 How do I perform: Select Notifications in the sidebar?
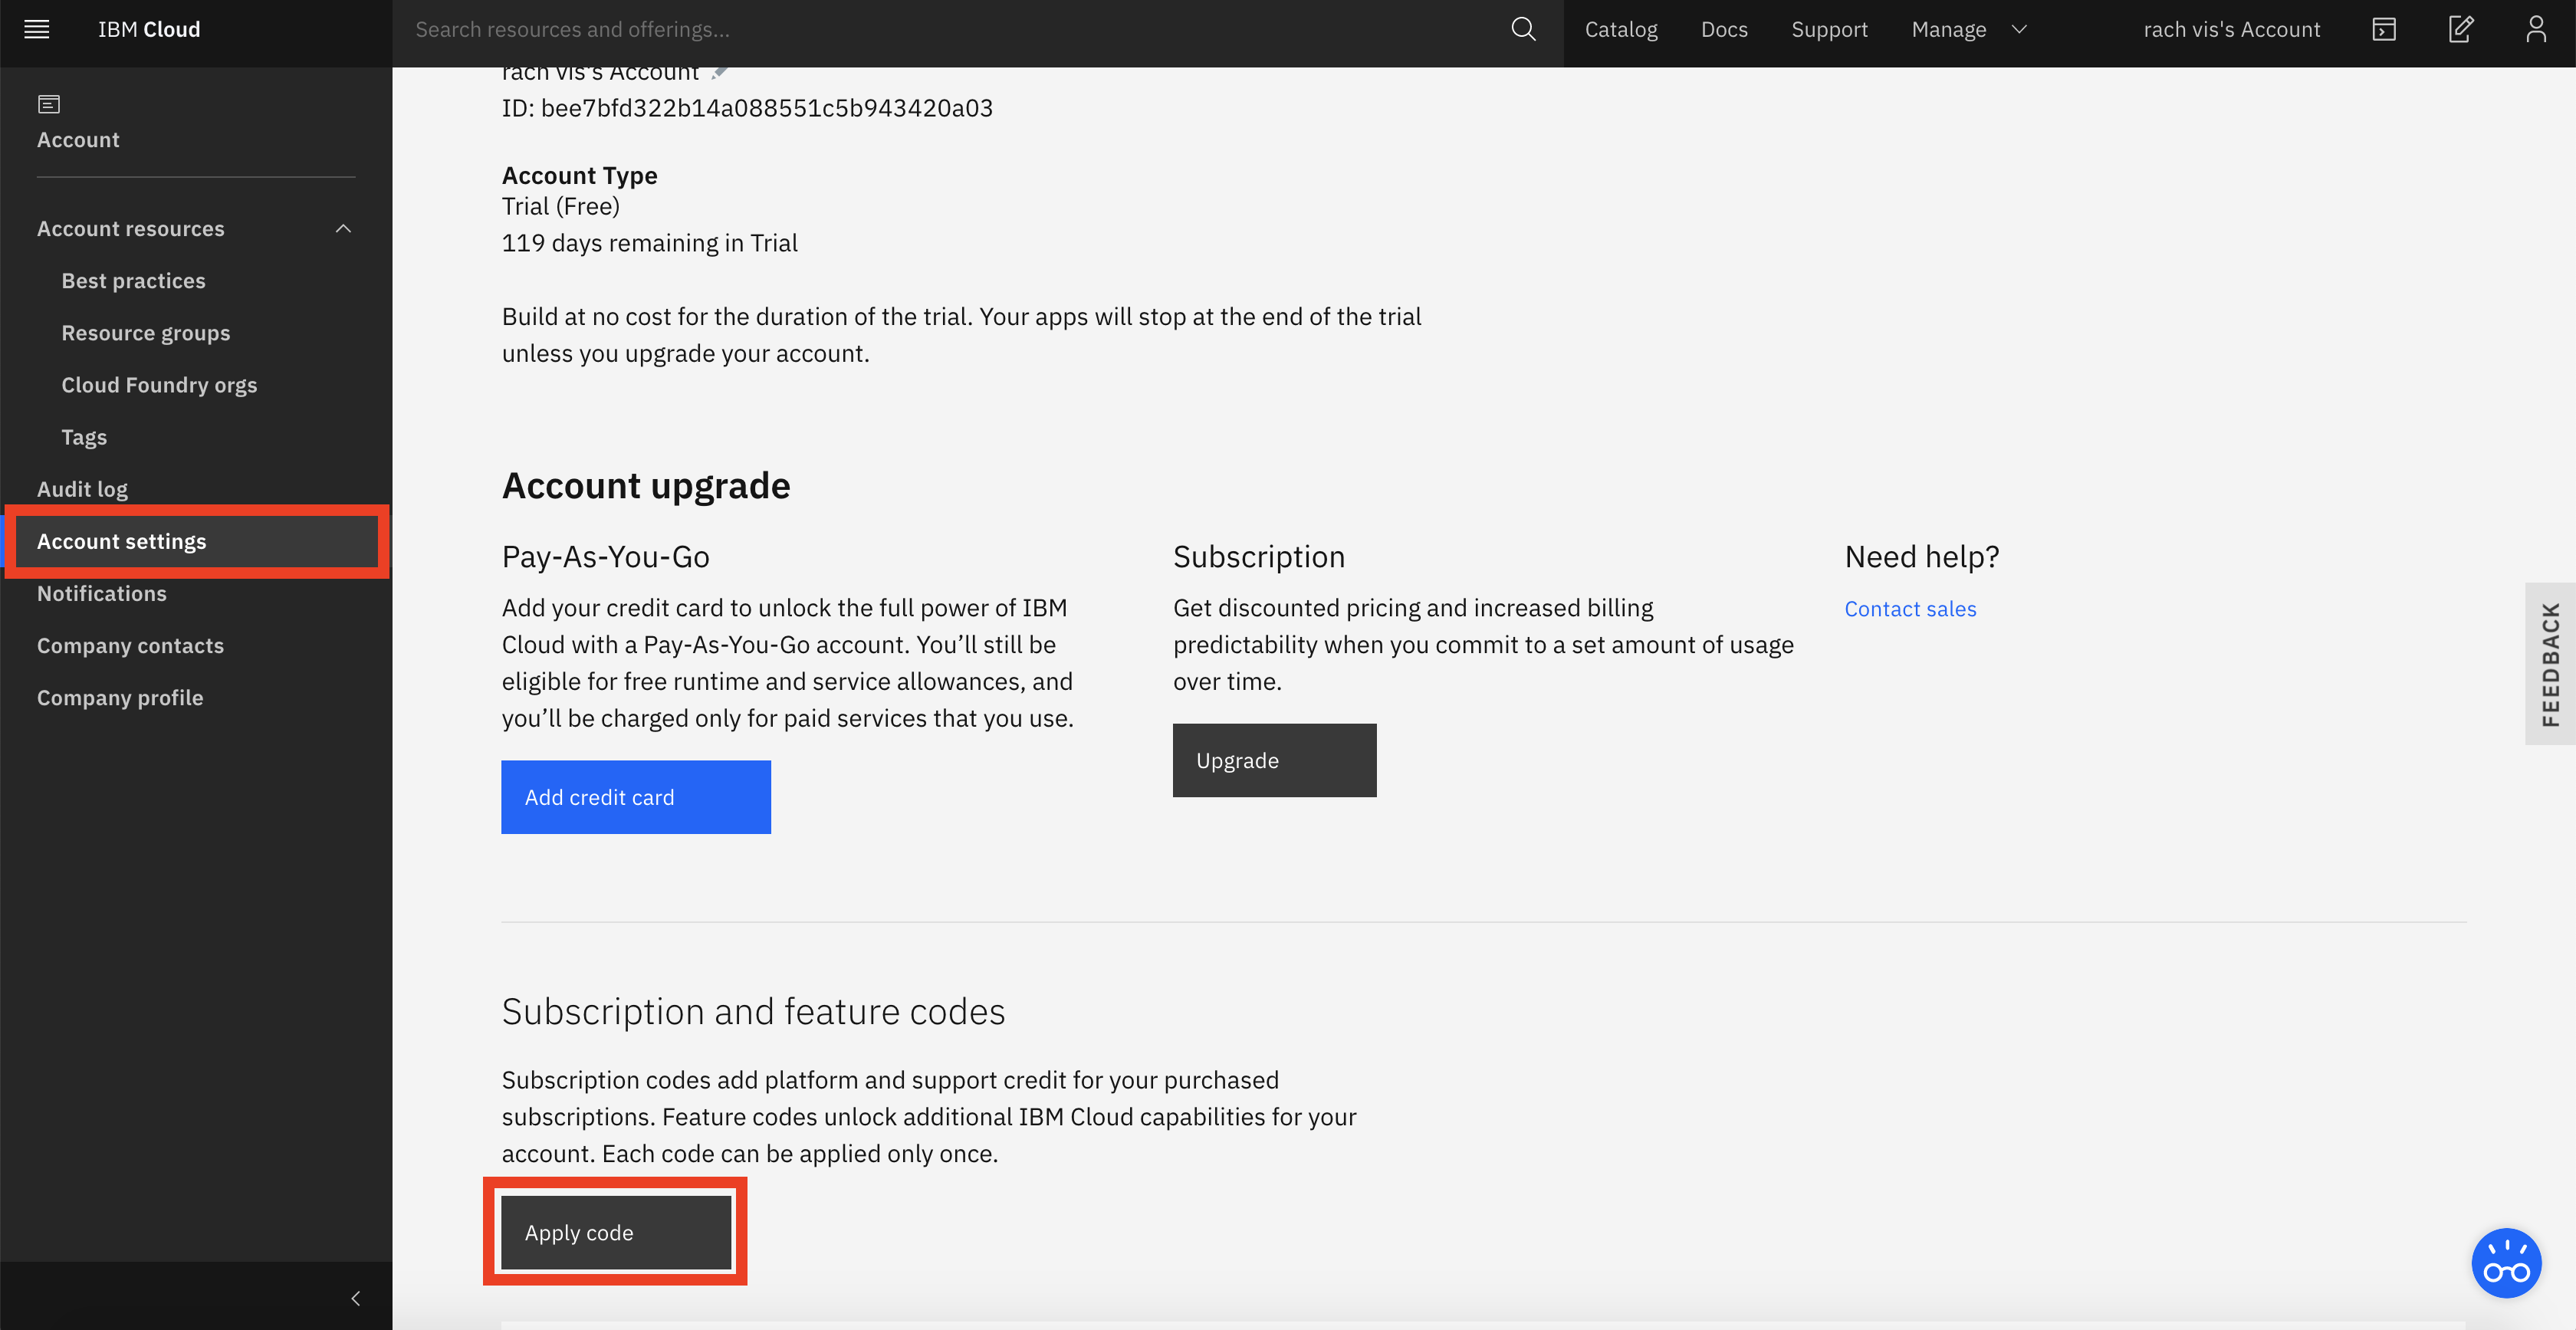point(102,593)
